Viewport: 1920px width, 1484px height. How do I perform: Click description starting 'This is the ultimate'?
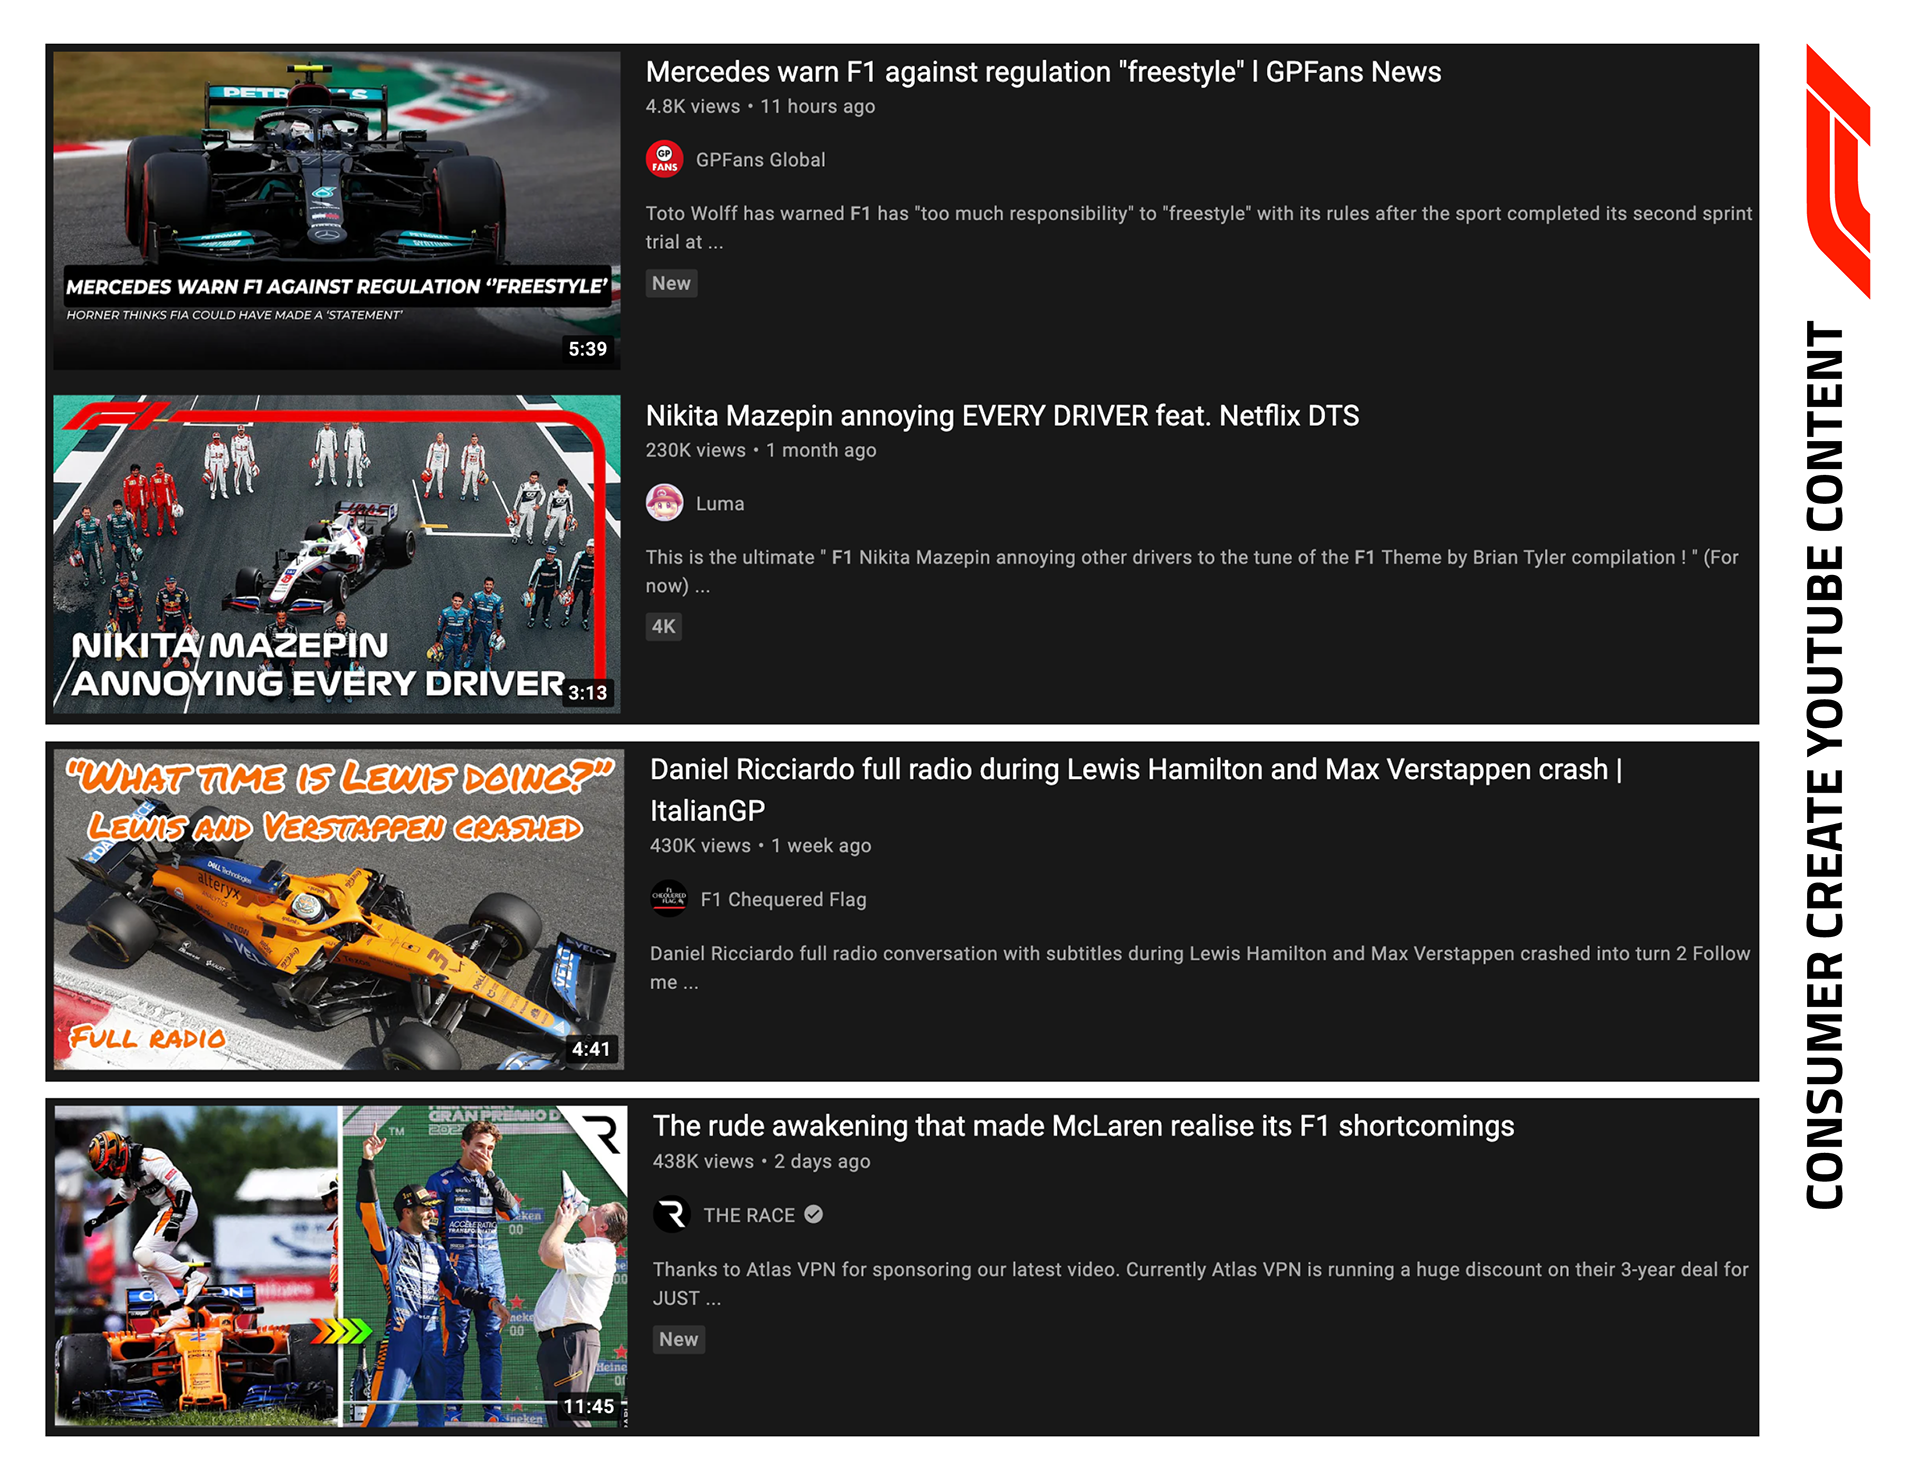tap(1192, 572)
